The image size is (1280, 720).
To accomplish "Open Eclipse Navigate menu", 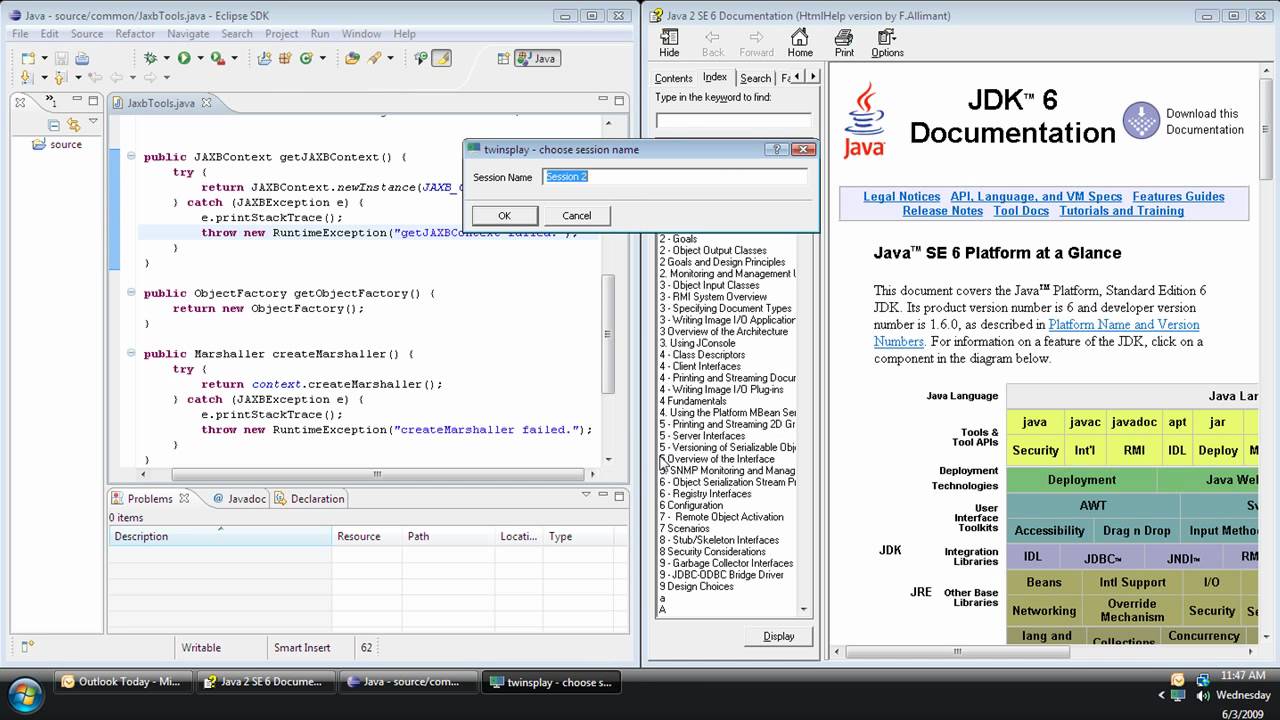I will click(188, 33).
